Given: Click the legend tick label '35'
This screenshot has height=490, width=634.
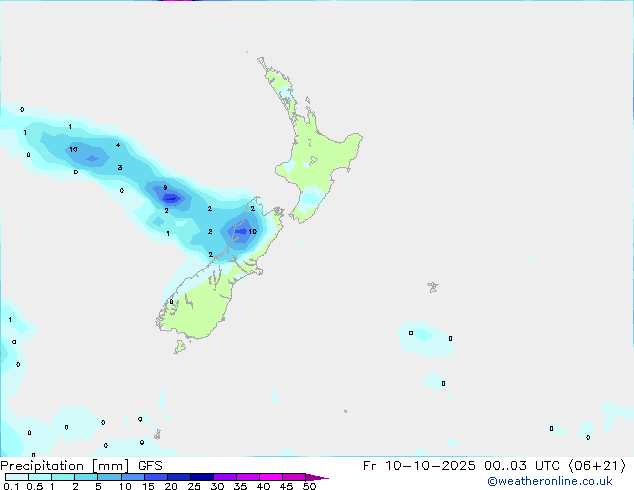Looking at the screenshot, I should (240, 486).
